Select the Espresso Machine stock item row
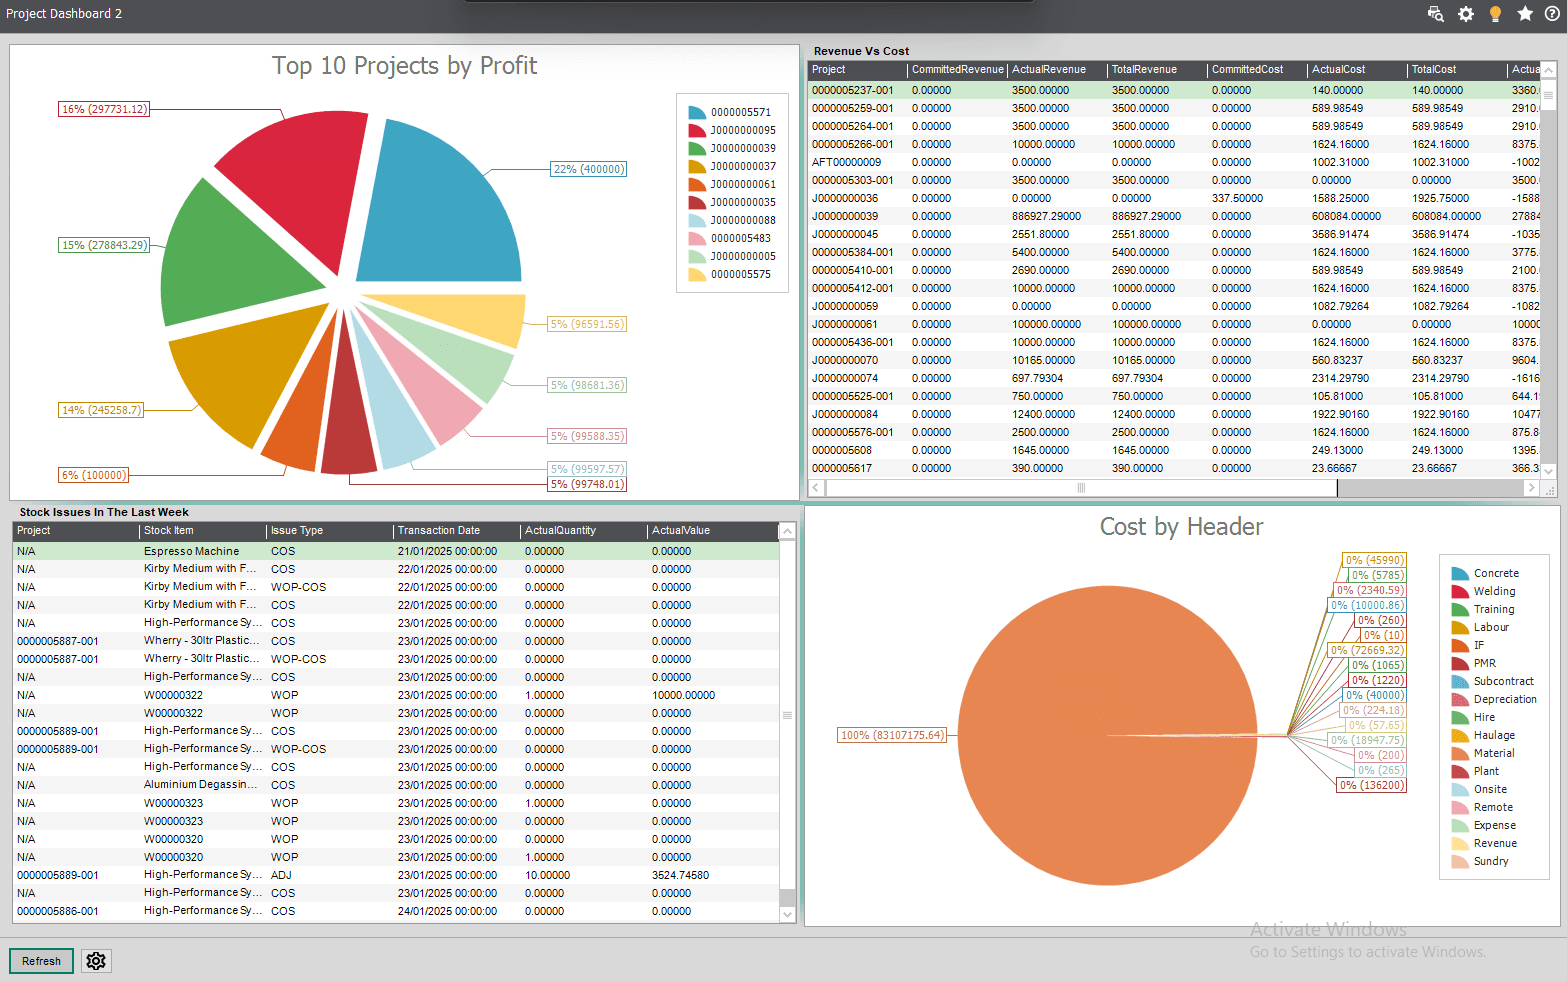Image resolution: width=1567 pixels, height=981 pixels. tap(396, 551)
